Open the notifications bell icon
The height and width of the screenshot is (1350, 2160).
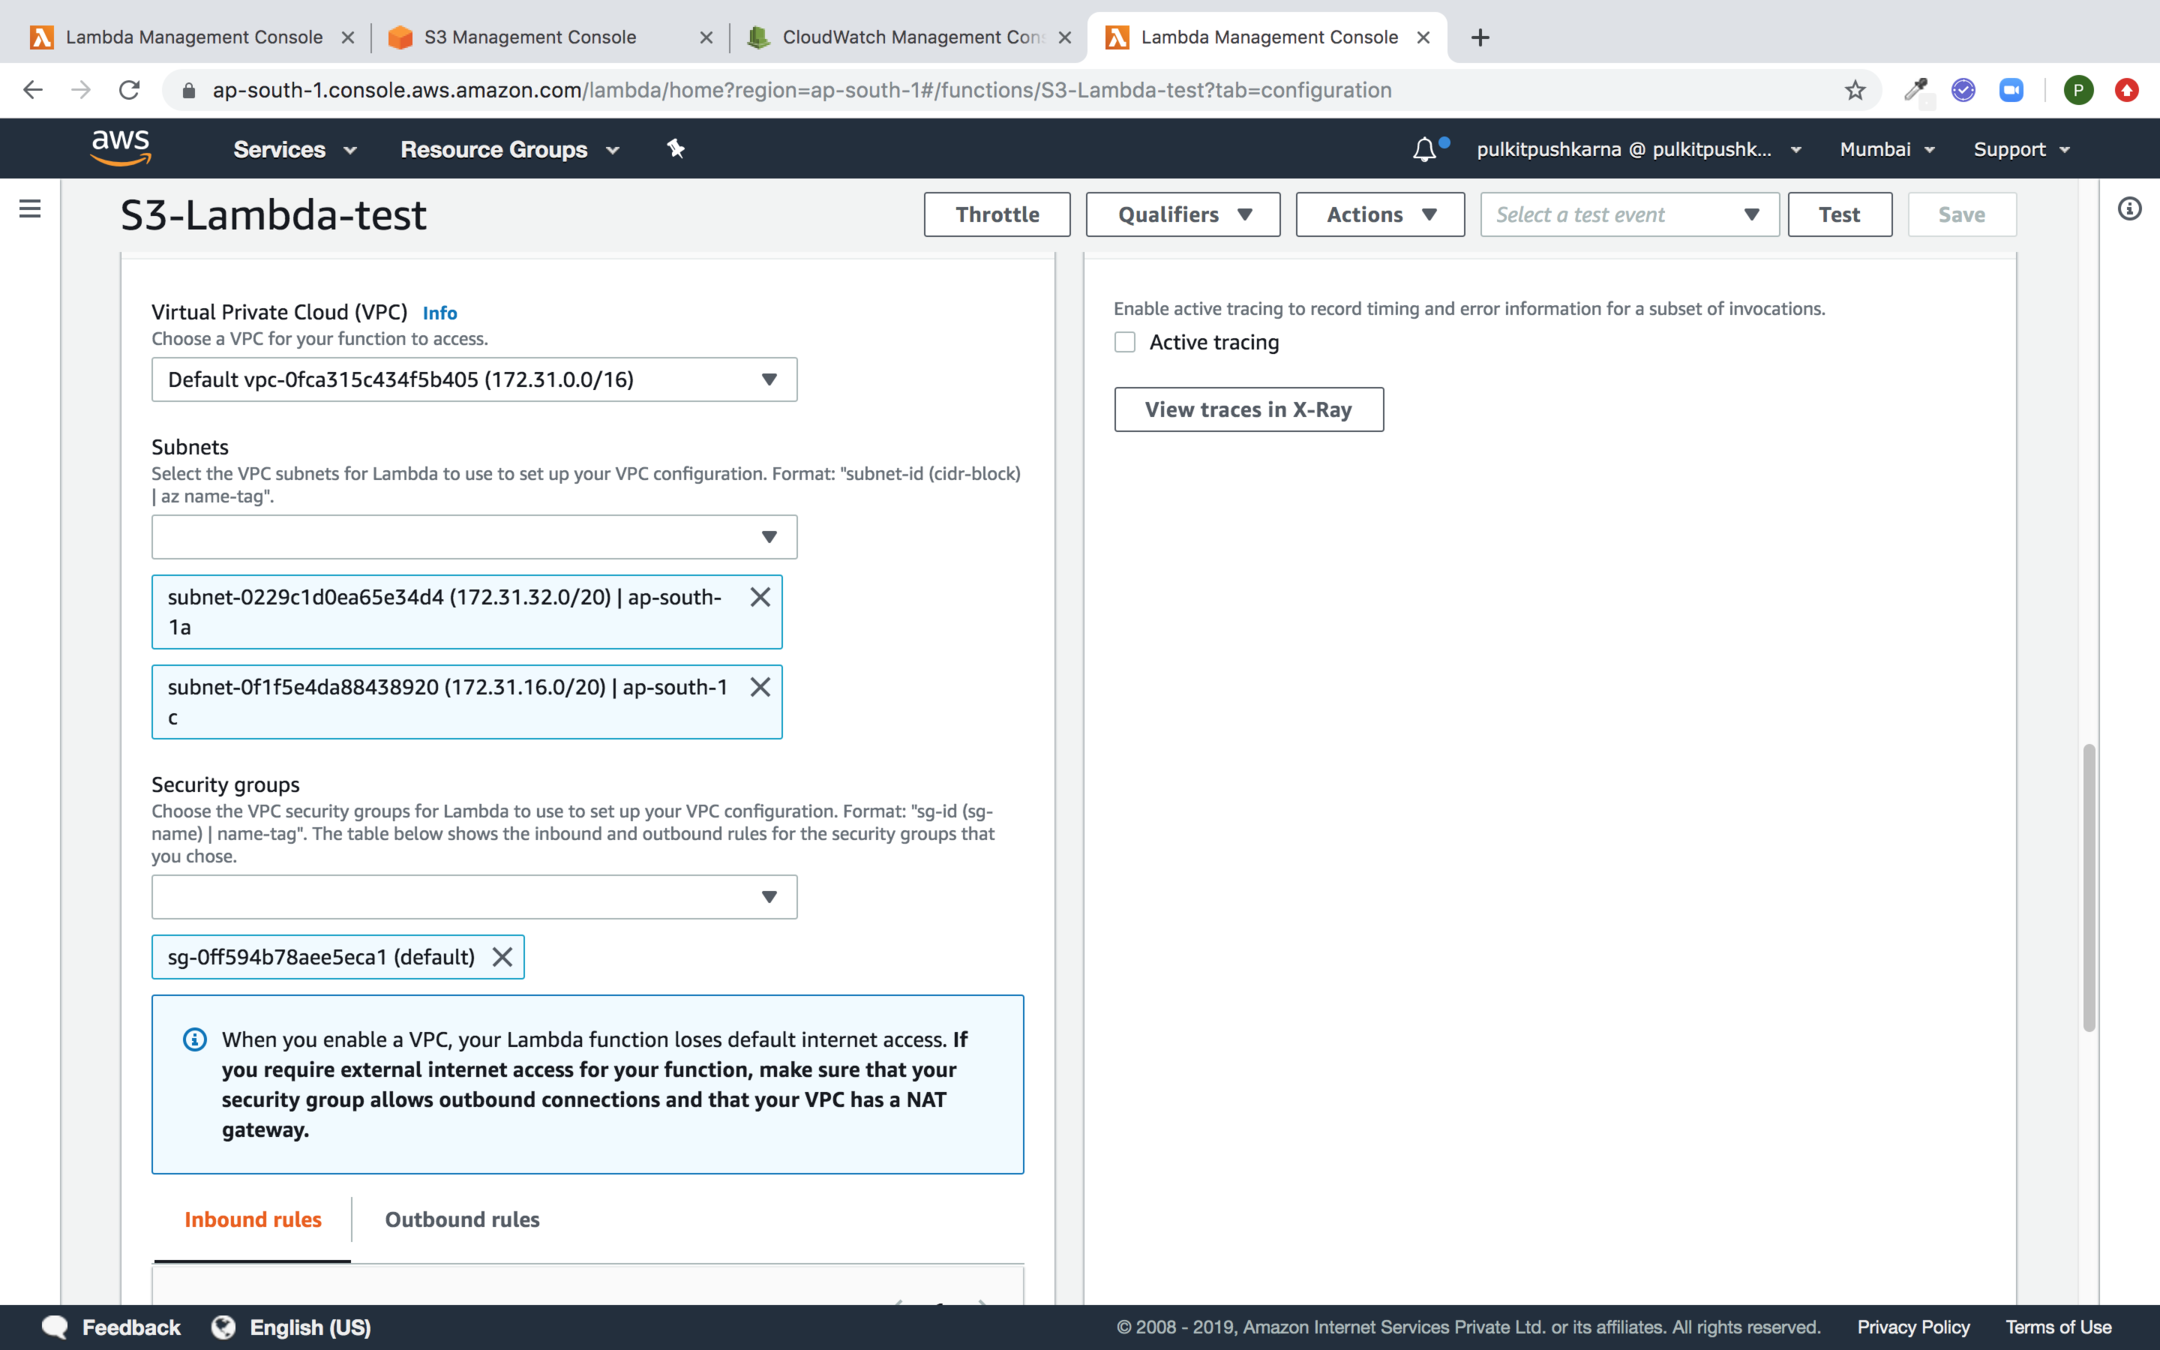coord(1424,150)
